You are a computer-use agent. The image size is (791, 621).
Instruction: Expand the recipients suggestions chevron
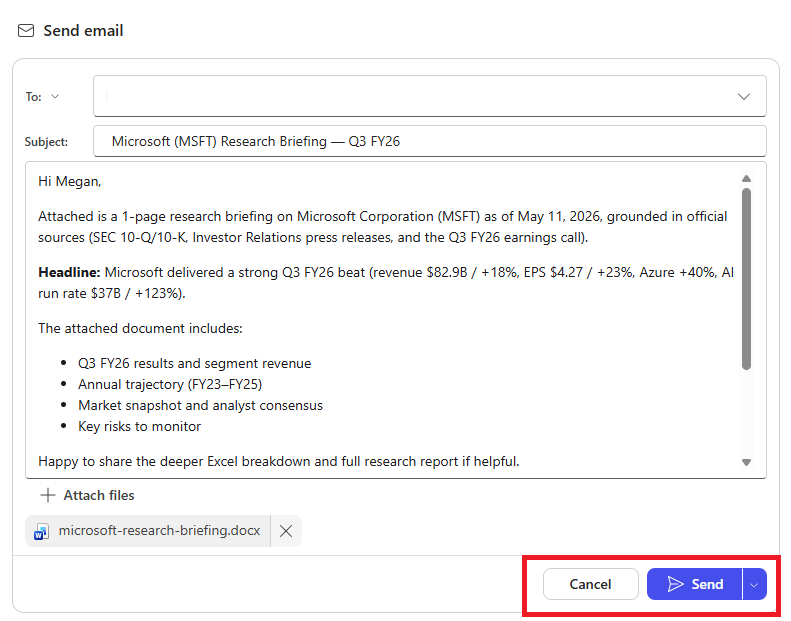(x=744, y=96)
